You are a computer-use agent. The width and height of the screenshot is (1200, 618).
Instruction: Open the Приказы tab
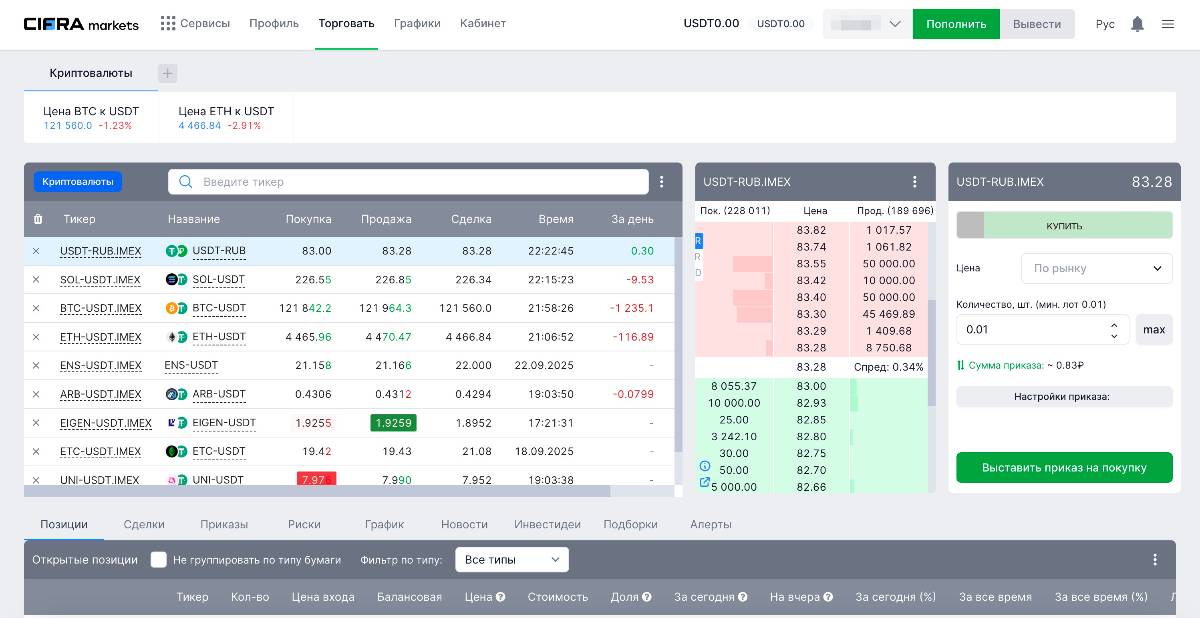pos(224,524)
